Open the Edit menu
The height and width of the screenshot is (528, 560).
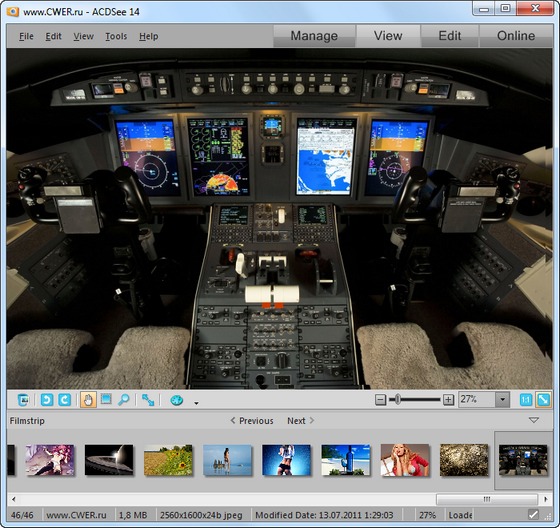point(53,36)
